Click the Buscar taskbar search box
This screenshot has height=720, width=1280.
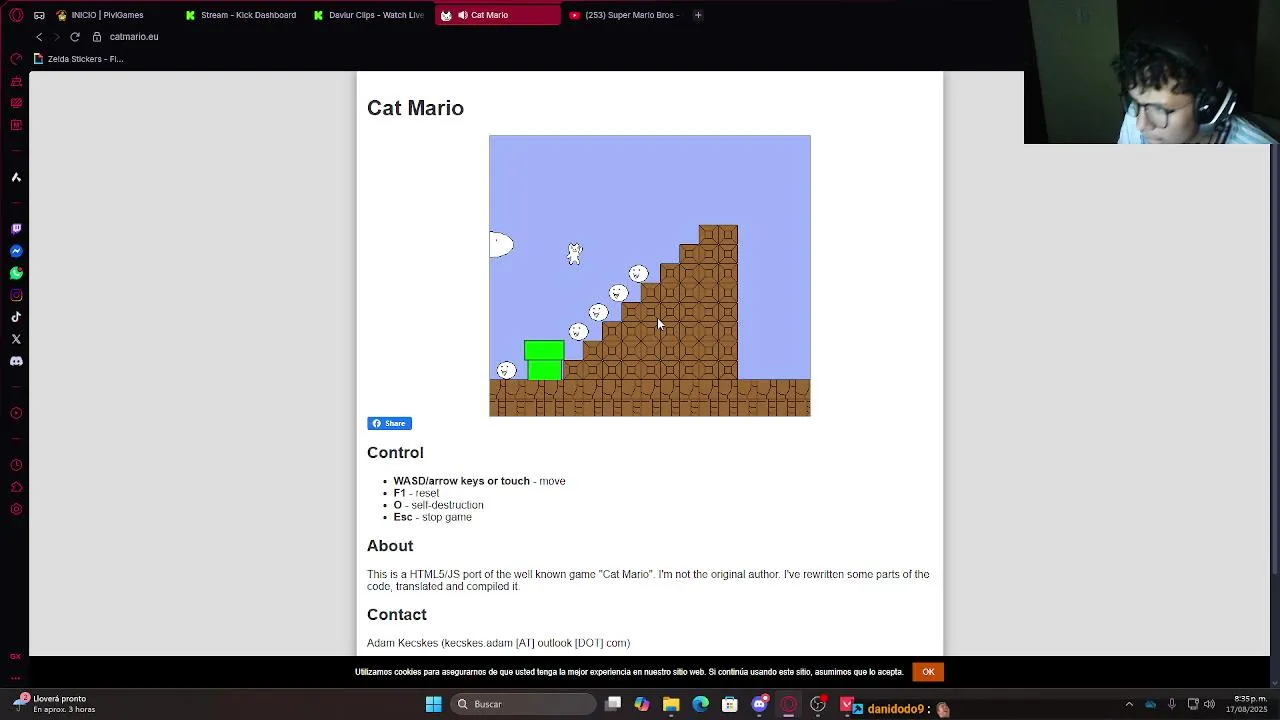(x=522, y=704)
